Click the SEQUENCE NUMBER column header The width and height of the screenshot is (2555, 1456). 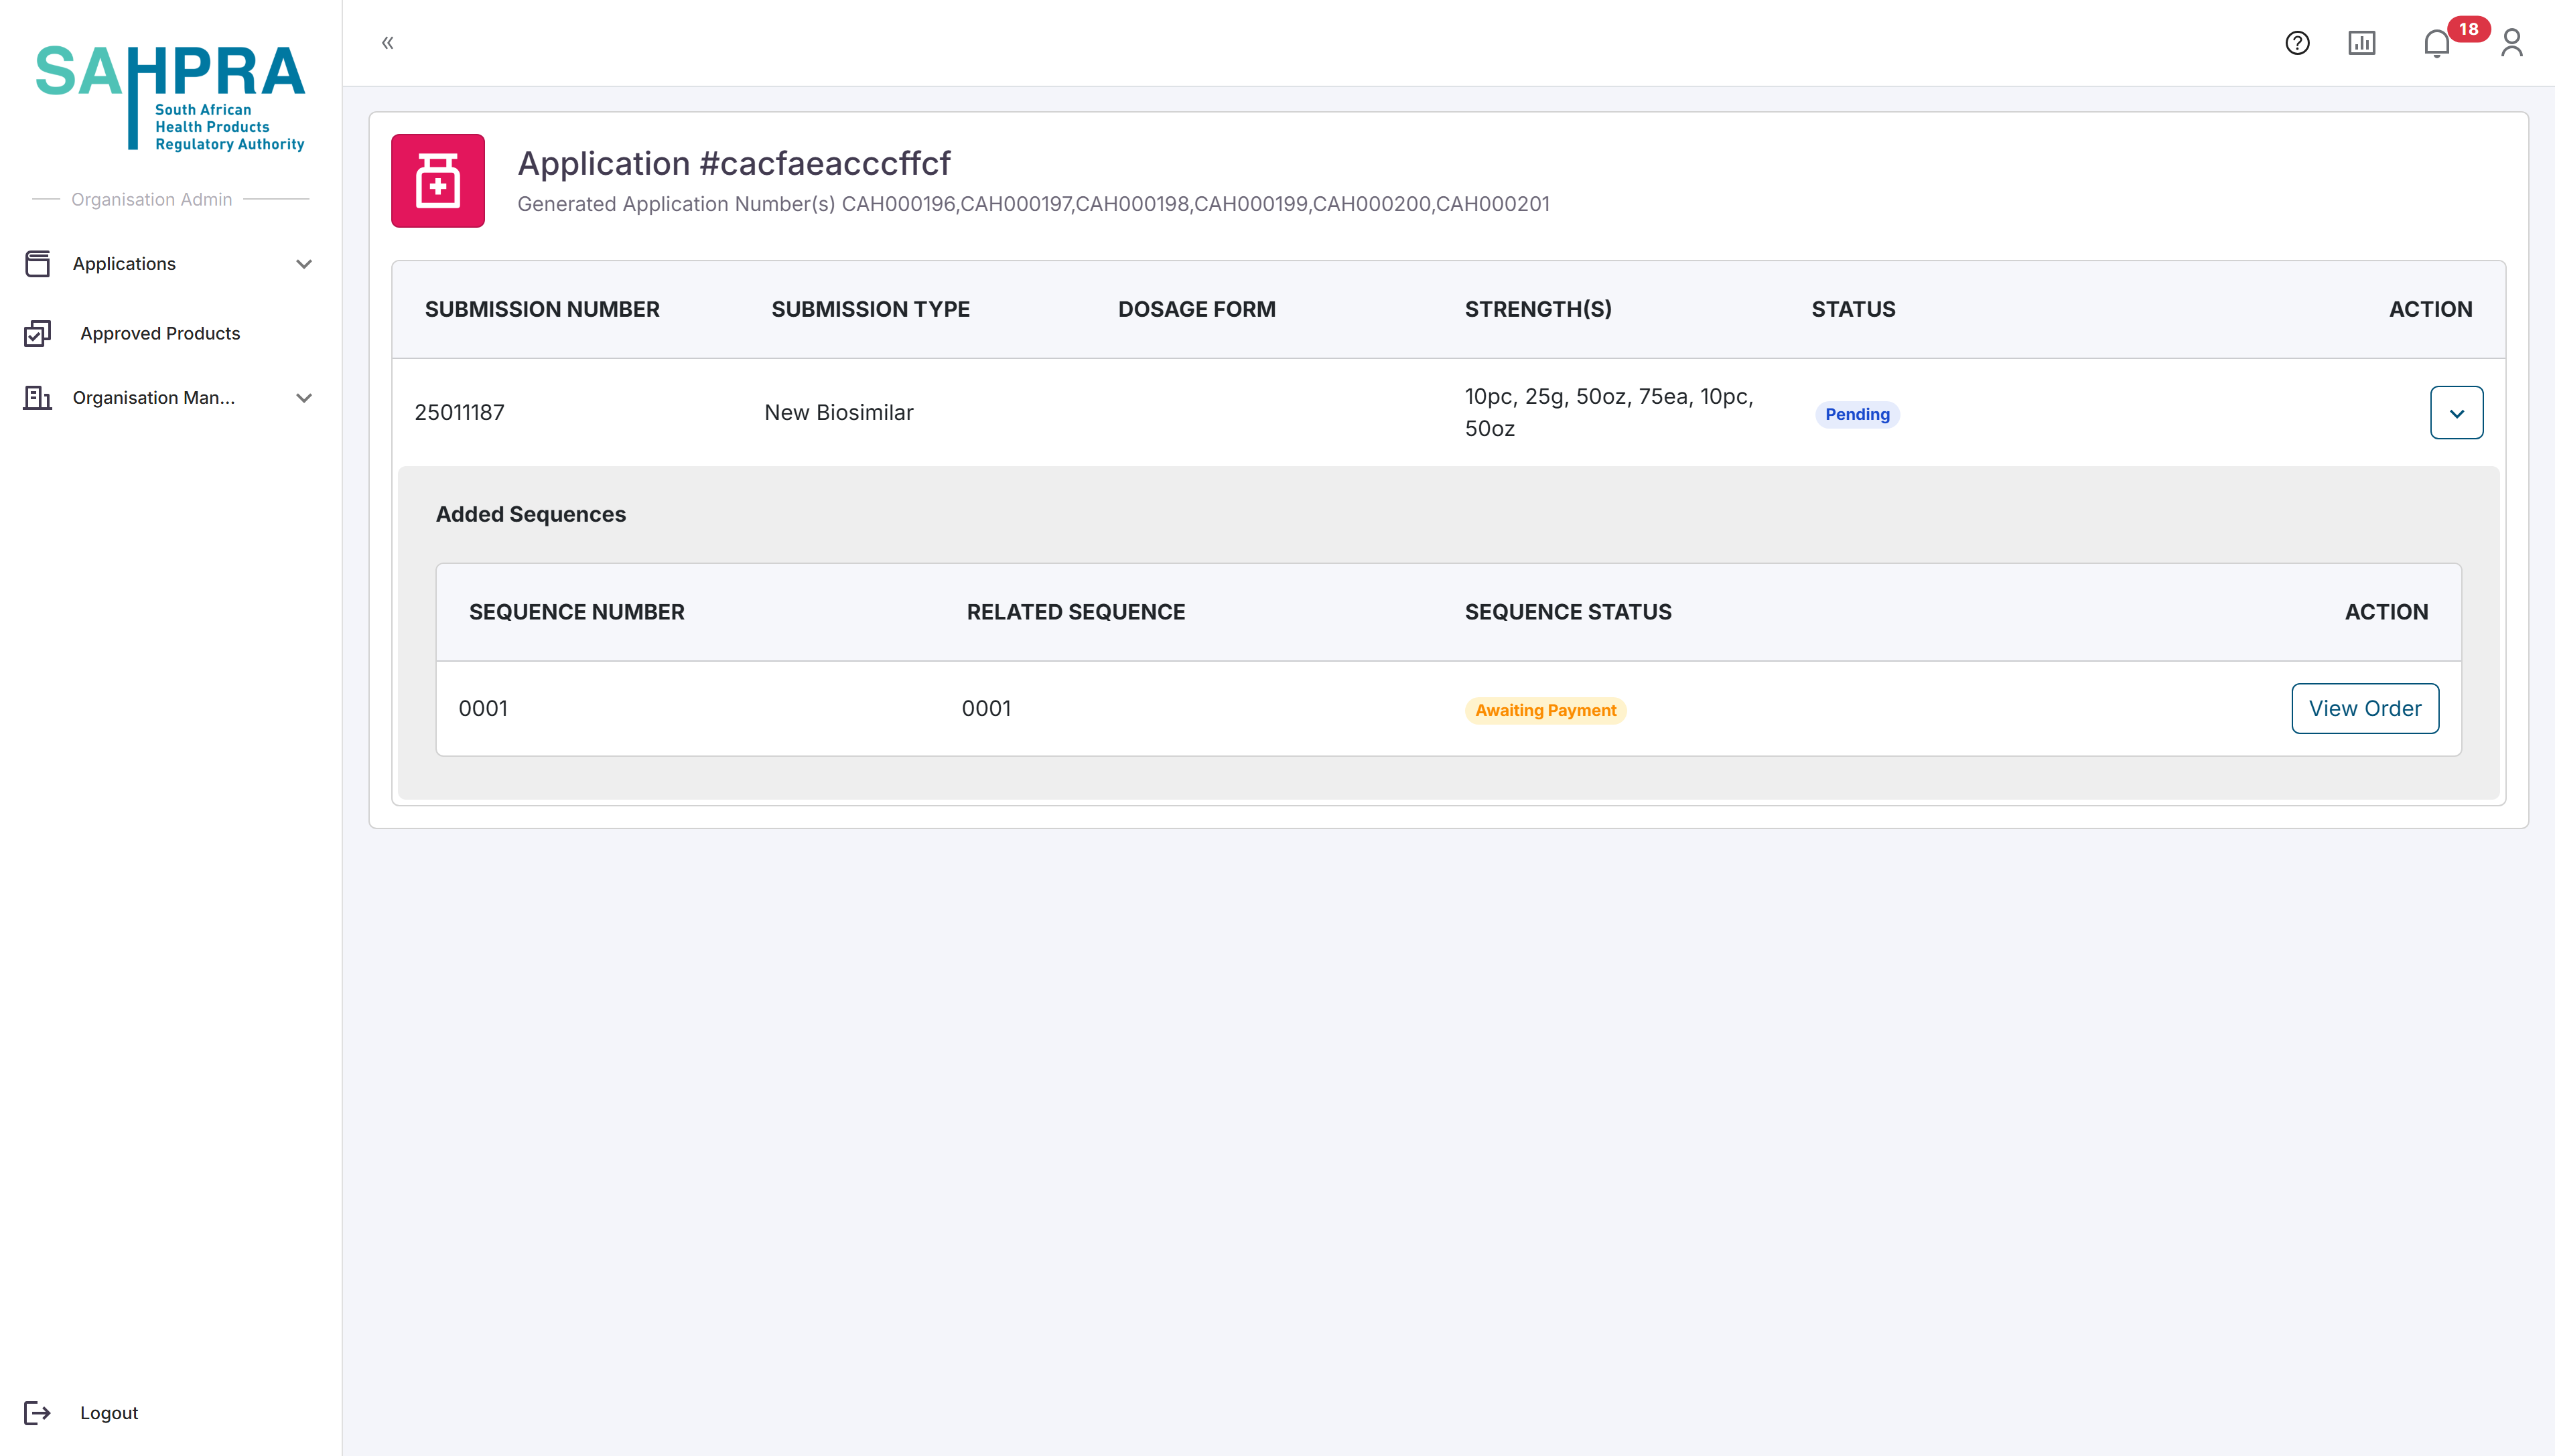click(x=577, y=612)
